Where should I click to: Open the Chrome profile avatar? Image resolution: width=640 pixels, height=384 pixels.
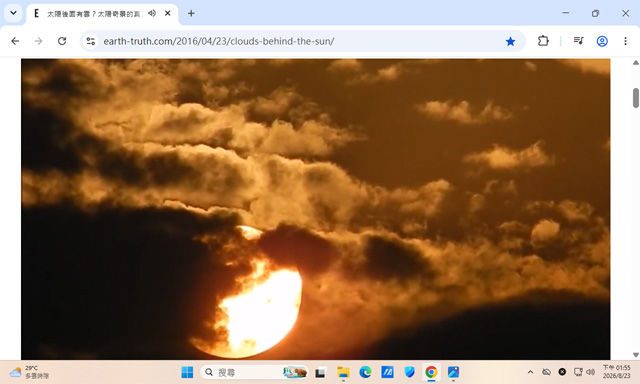[x=602, y=41]
